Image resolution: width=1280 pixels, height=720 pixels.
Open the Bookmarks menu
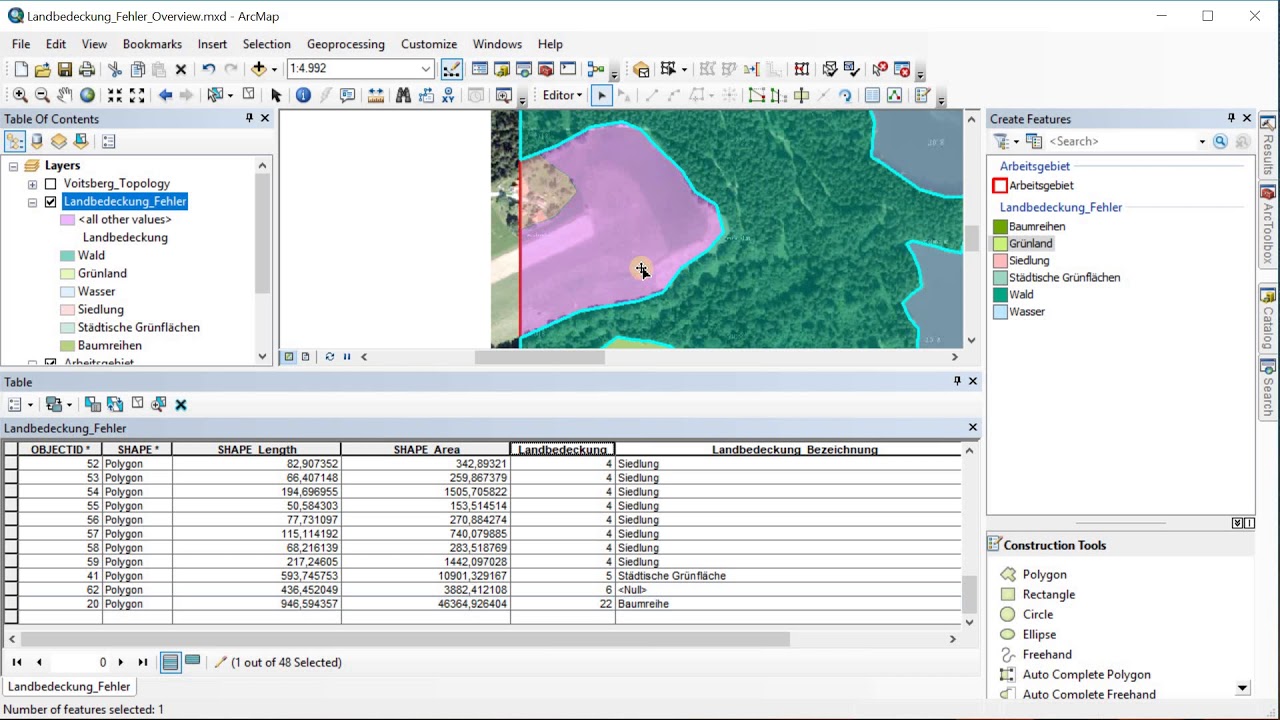pyautogui.click(x=152, y=44)
